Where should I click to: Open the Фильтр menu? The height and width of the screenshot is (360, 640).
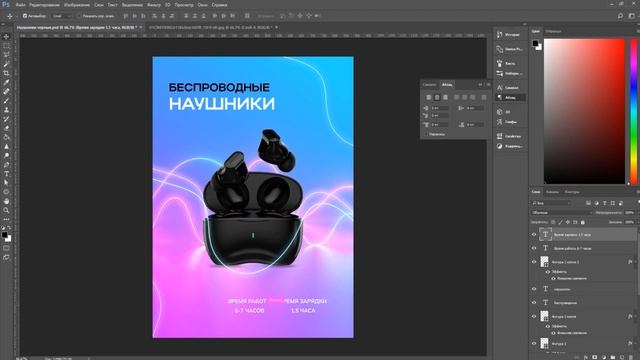coord(153,5)
